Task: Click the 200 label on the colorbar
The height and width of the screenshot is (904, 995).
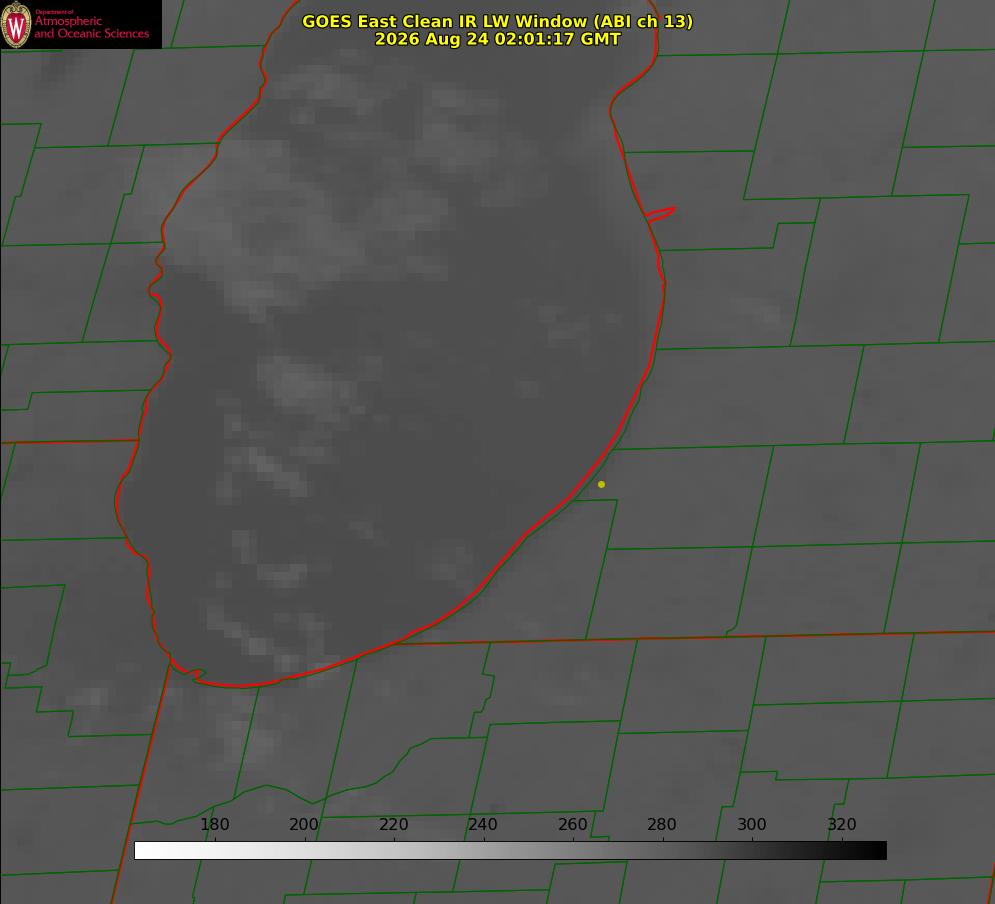Action: point(304,824)
